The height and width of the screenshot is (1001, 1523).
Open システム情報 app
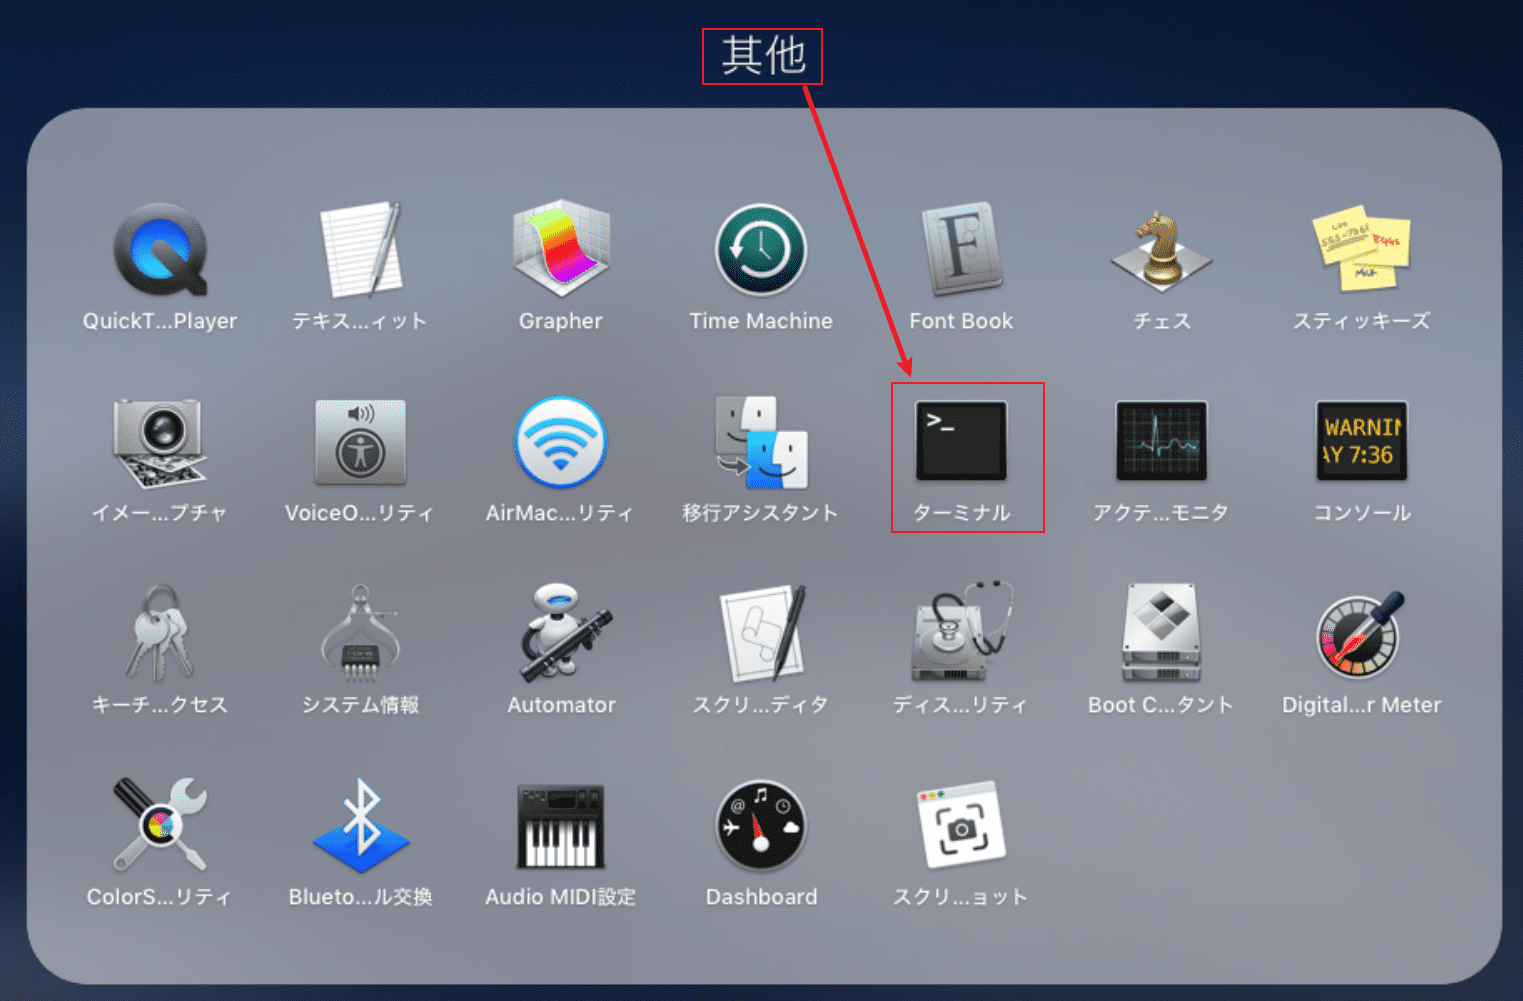pos(360,634)
